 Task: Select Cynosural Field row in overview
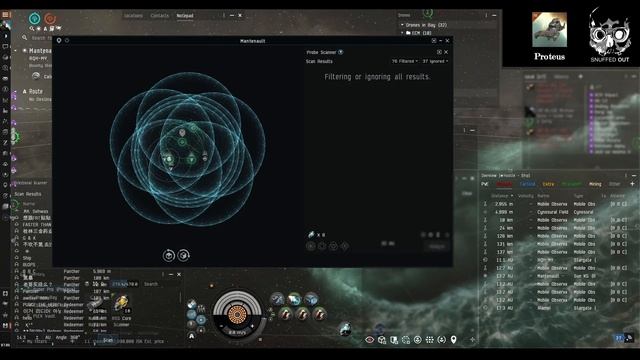(x=558, y=212)
